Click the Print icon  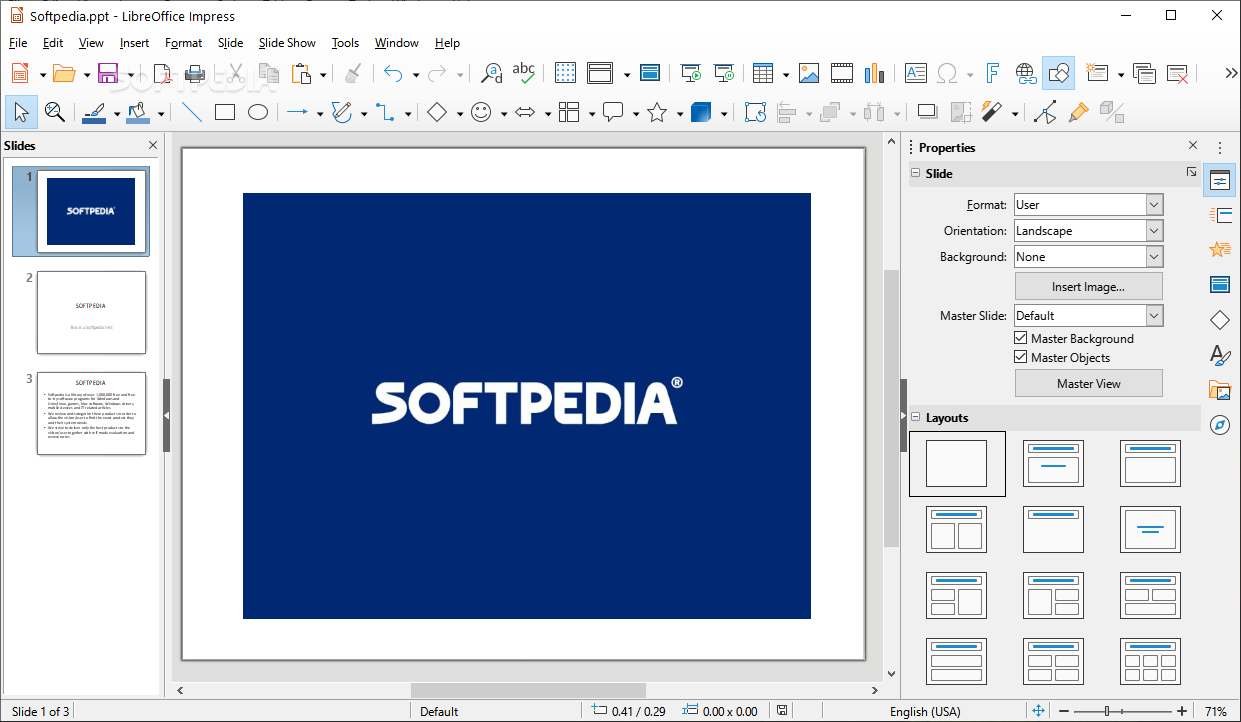point(195,73)
